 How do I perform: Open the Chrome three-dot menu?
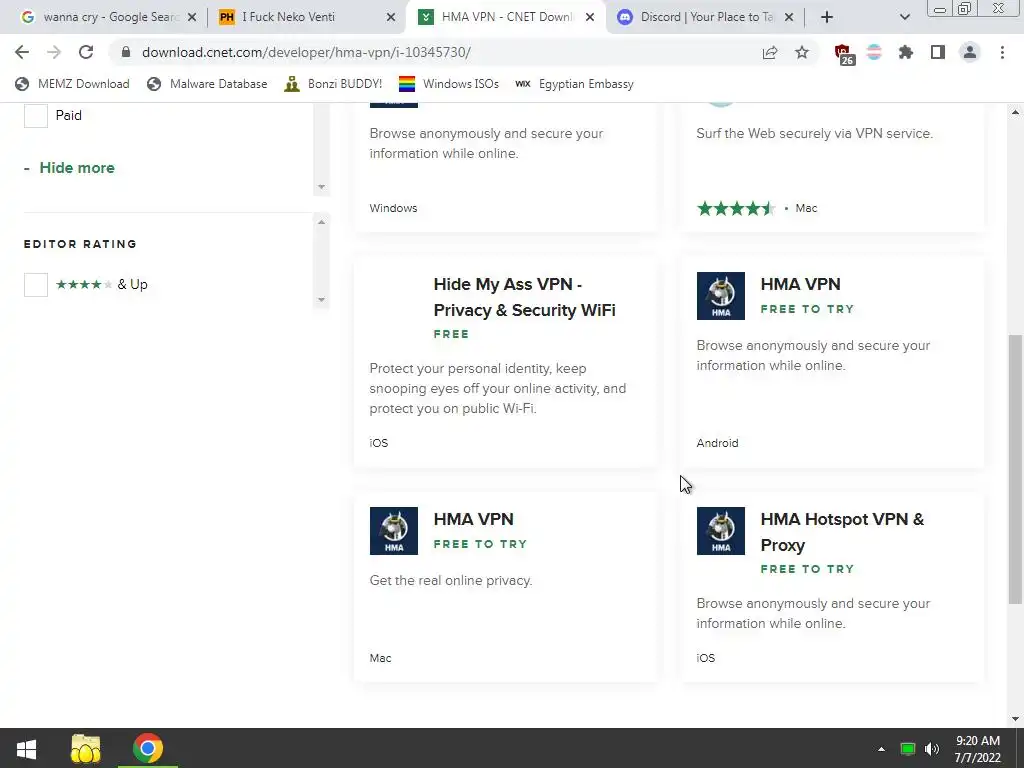[x=1002, y=52]
